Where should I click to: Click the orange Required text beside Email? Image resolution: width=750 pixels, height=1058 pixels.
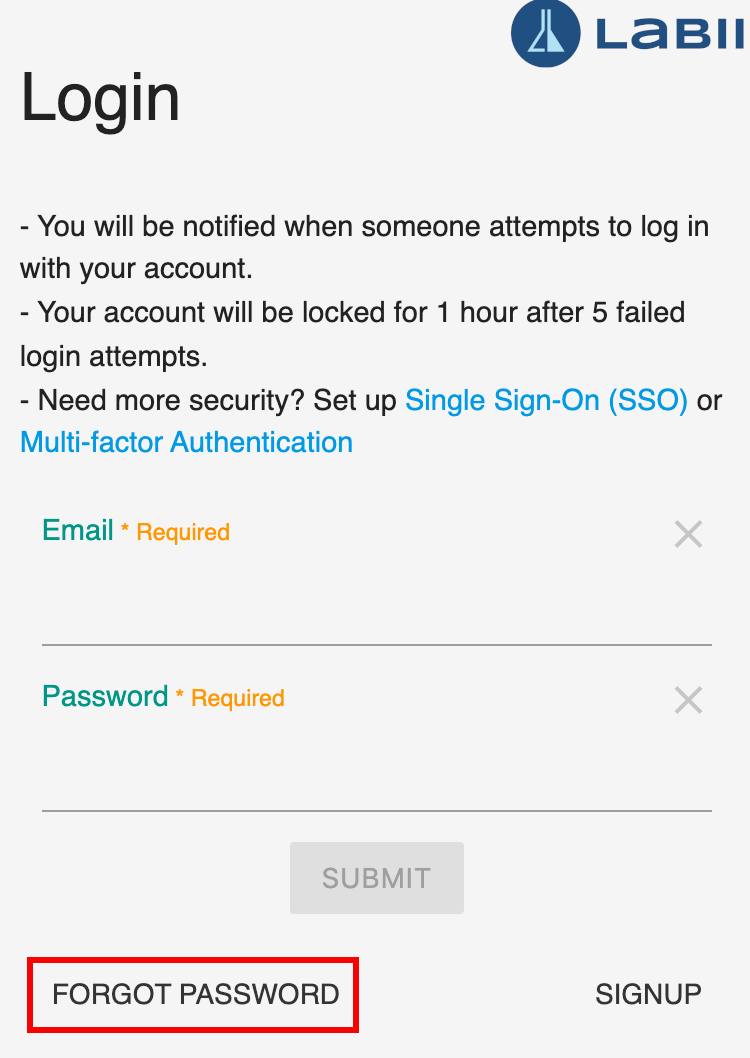coord(183,532)
